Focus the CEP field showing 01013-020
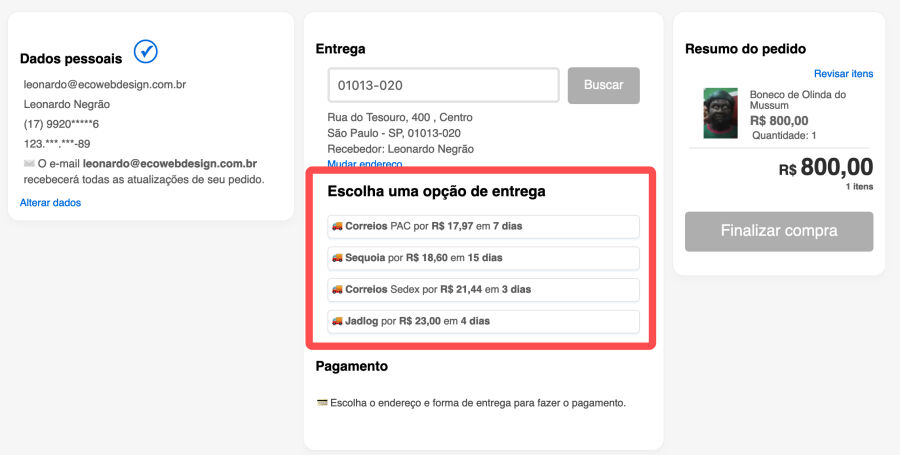The height and width of the screenshot is (455, 900). click(x=443, y=85)
